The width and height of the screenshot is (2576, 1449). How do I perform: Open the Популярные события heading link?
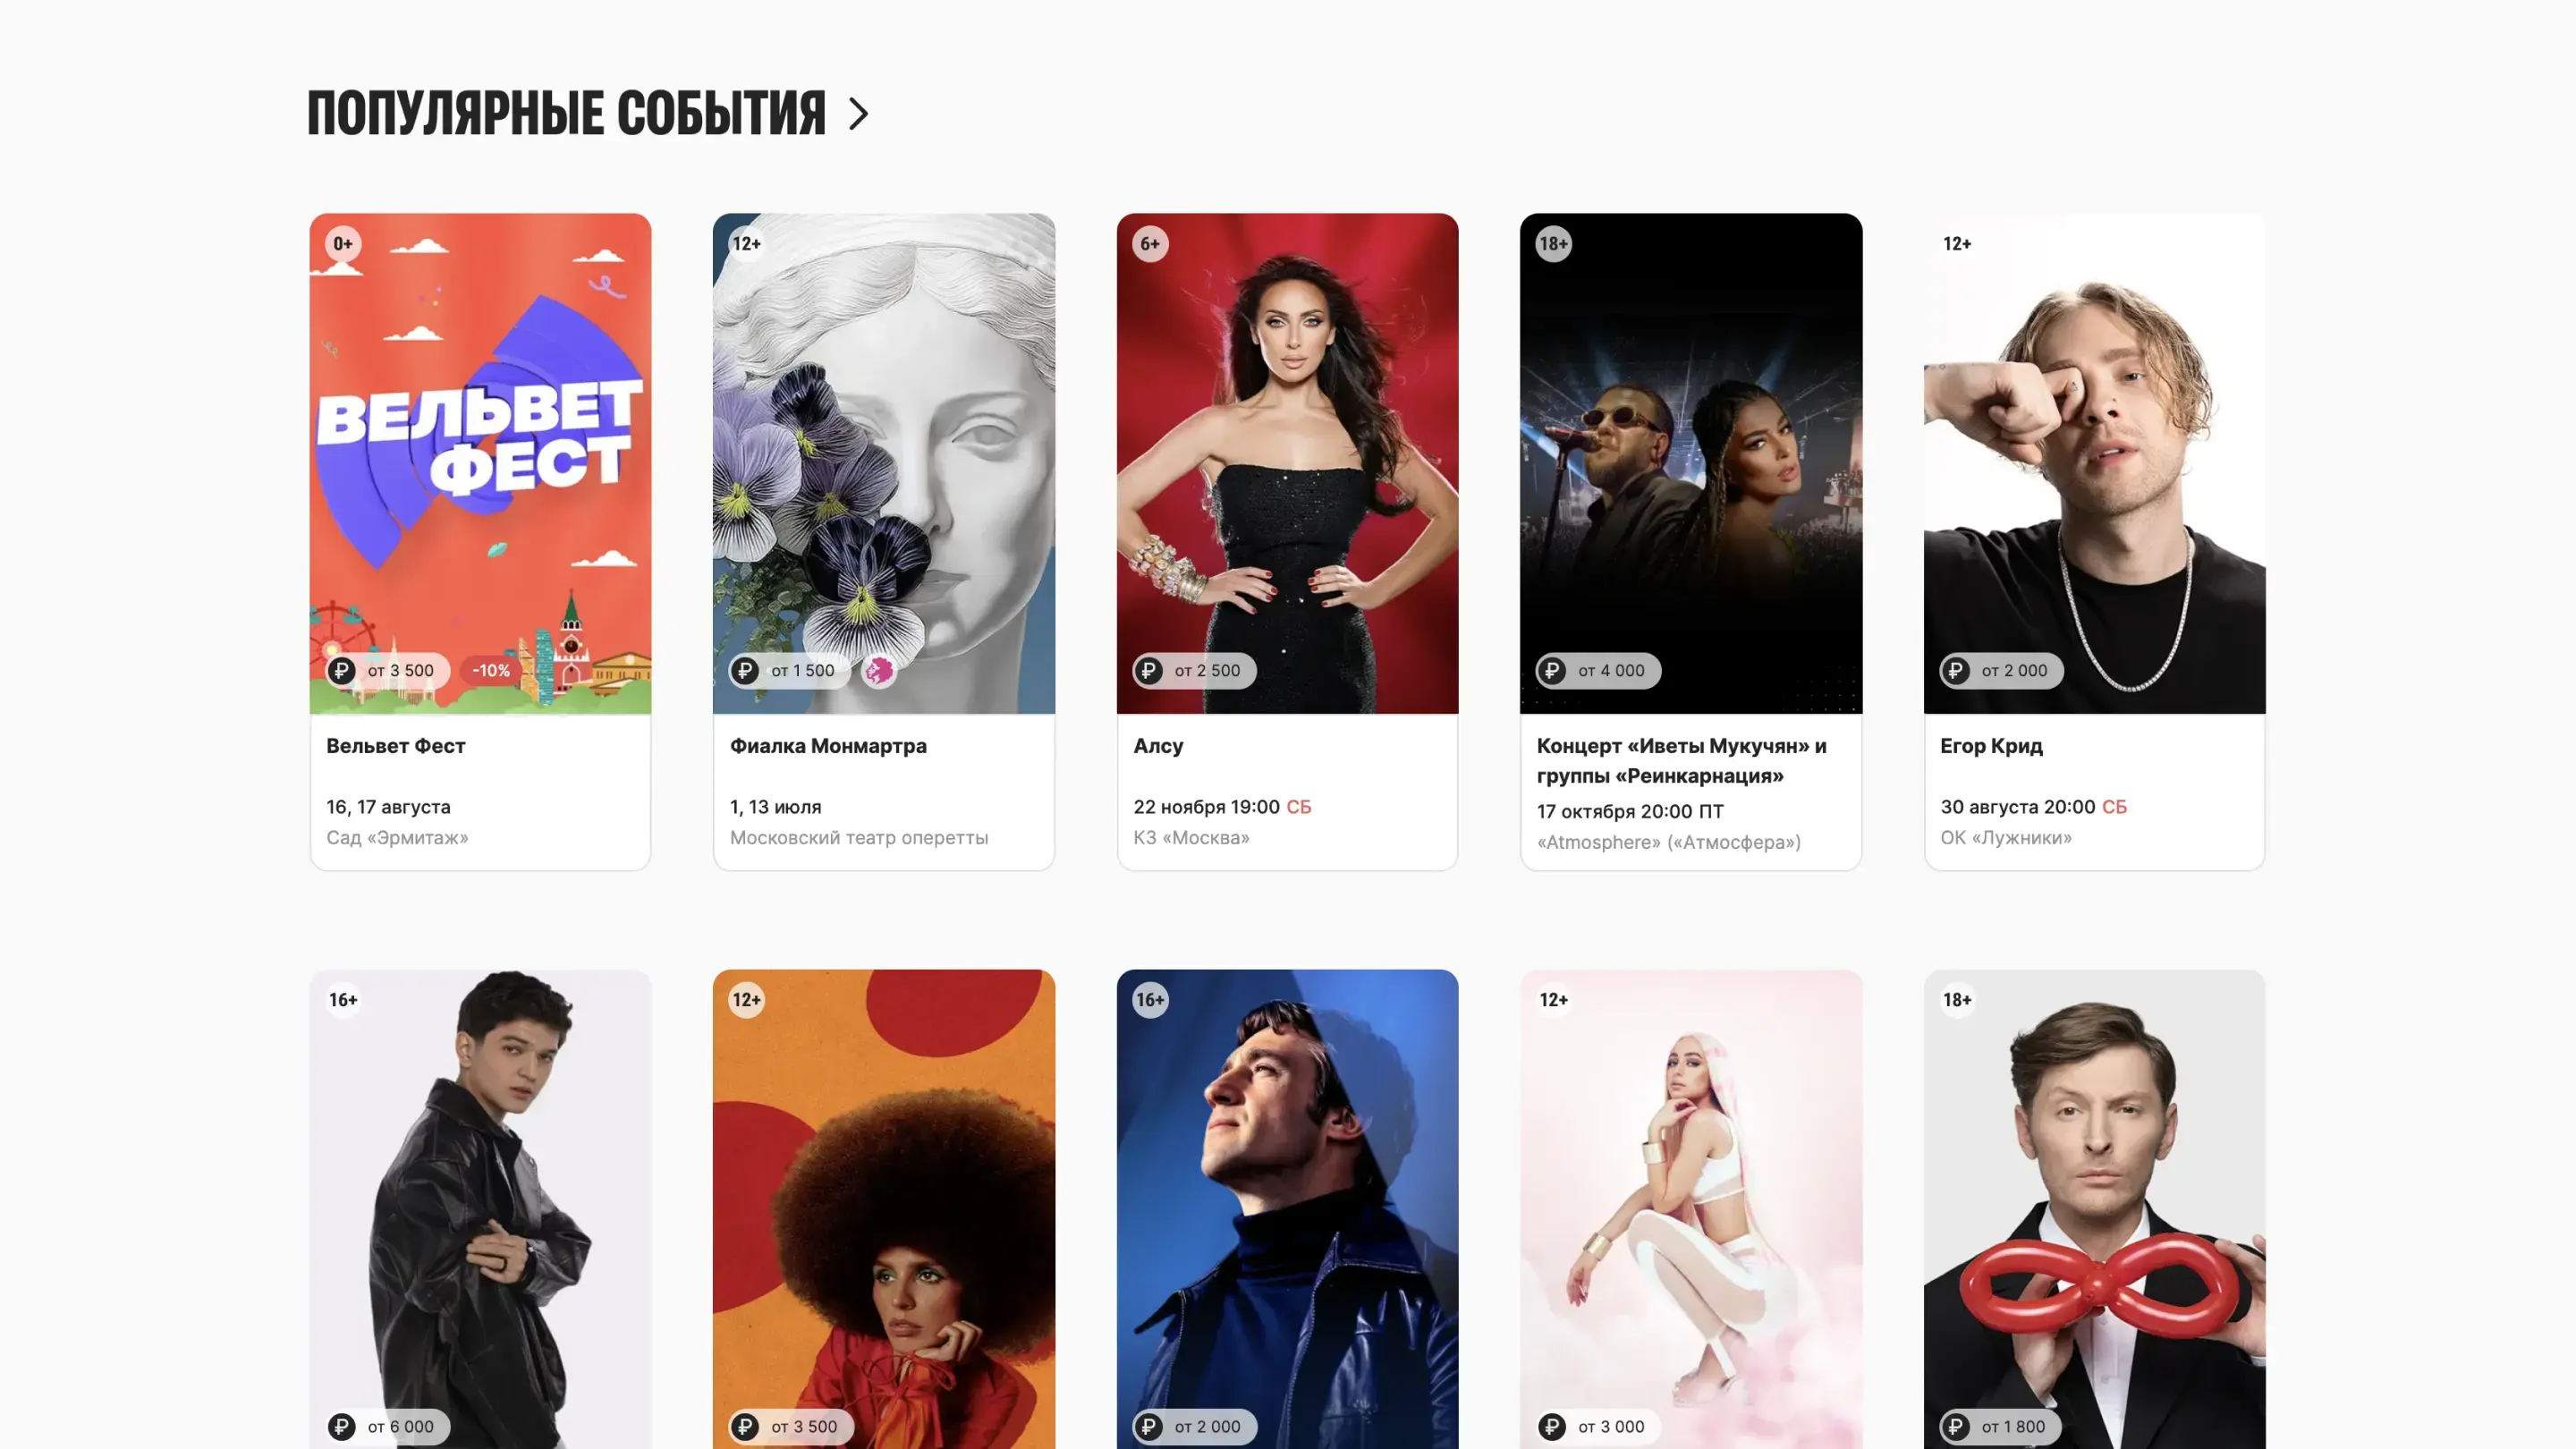566,113
